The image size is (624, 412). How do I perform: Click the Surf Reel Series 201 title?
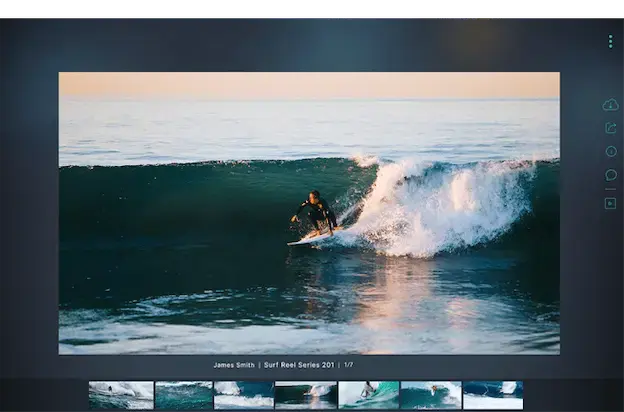[299, 365]
